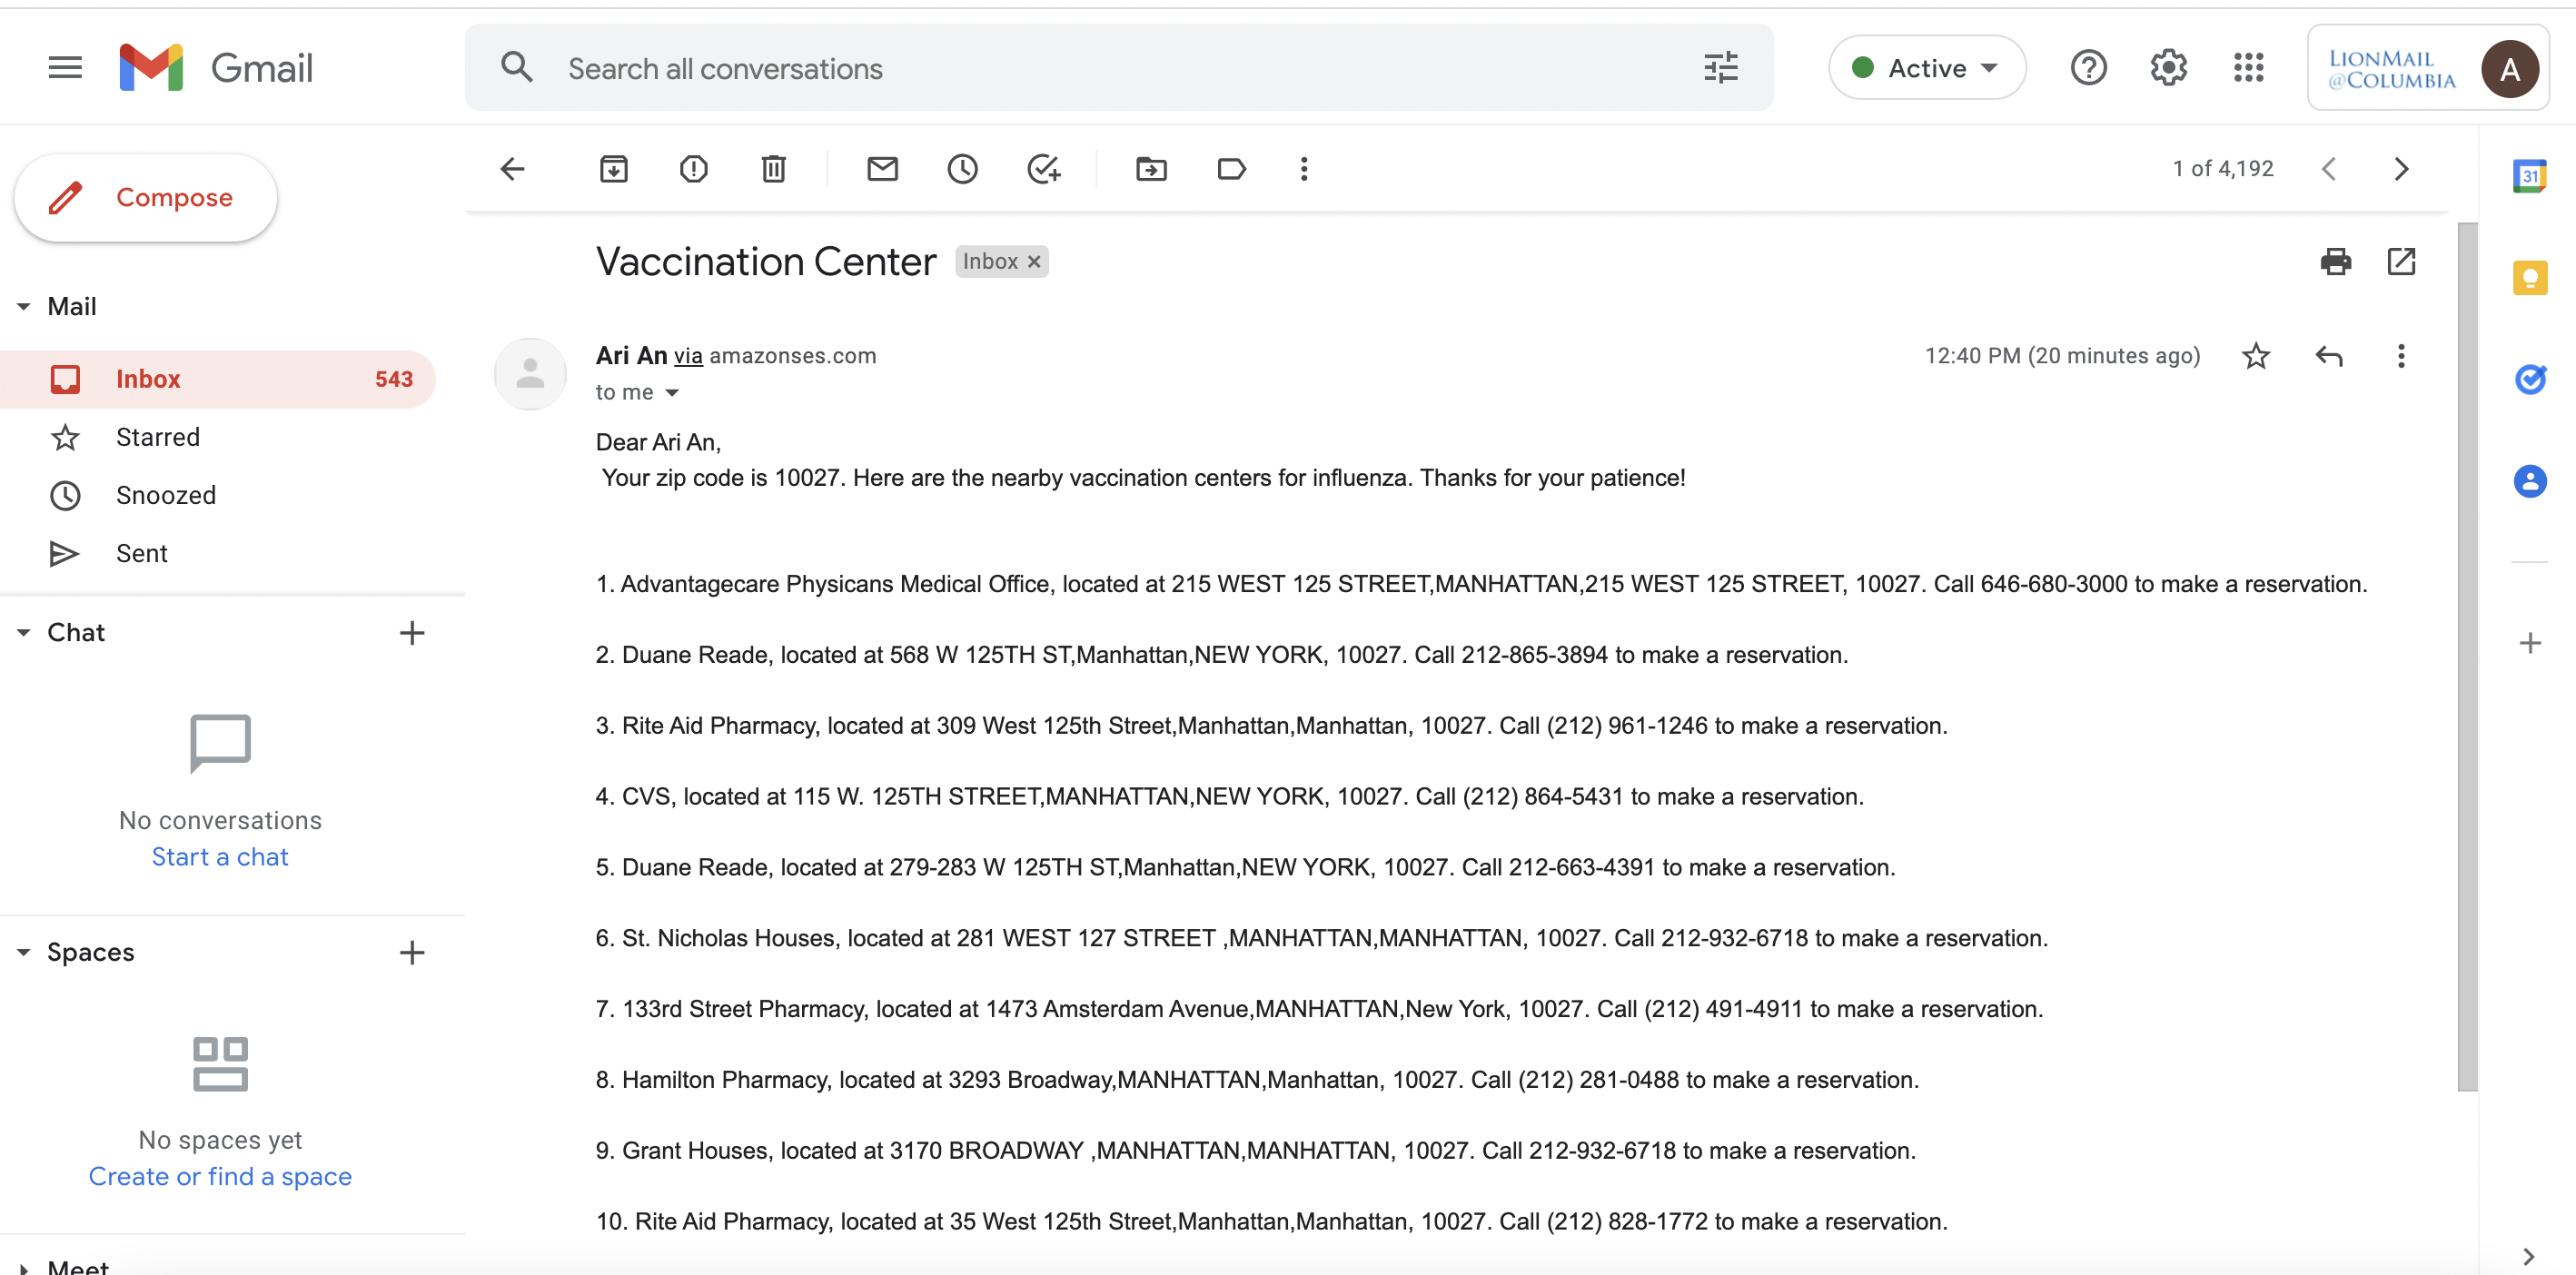Star the message from Ari An
2576x1275 pixels.
[2255, 356]
